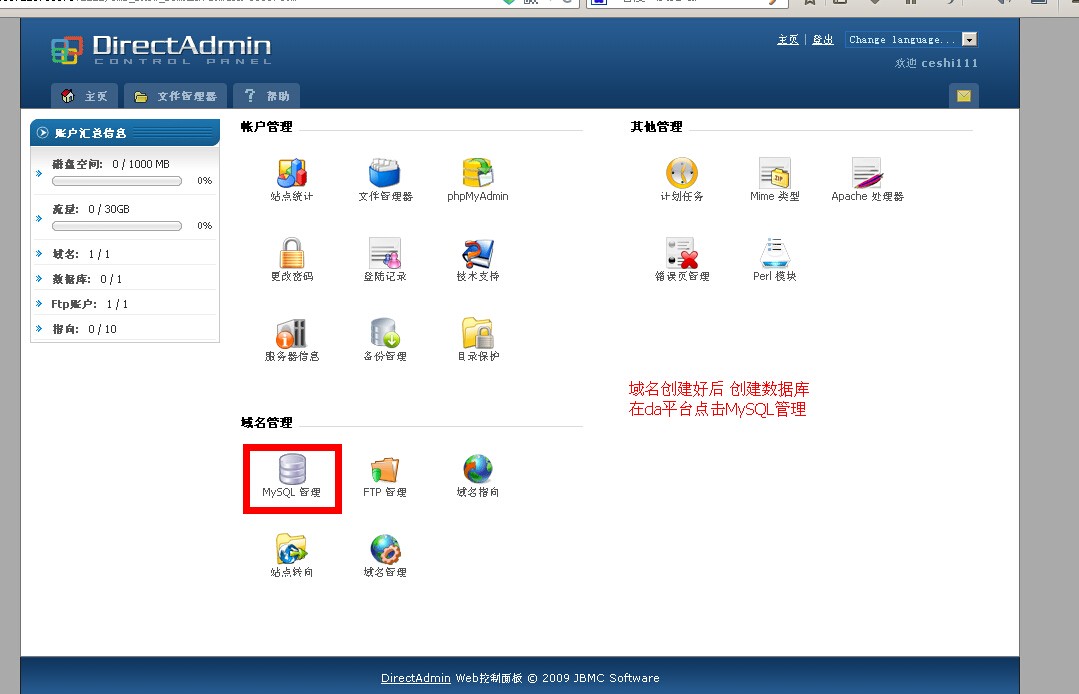The height and width of the screenshot is (694, 1079).
Task: Open the Change language dropdown
Action: tap(911, 39)
